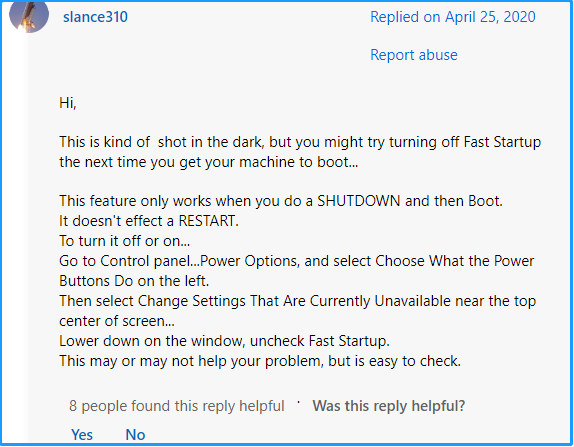Viewport: 574px width, 447px height.
Task: Click the This may or may not help line
Action: (x=260, y=361)
